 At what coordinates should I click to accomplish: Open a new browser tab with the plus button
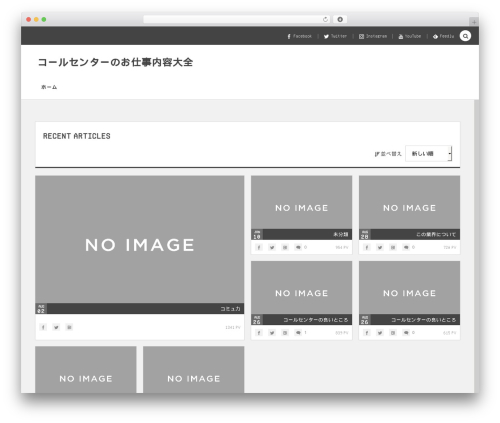coord(474,22)
